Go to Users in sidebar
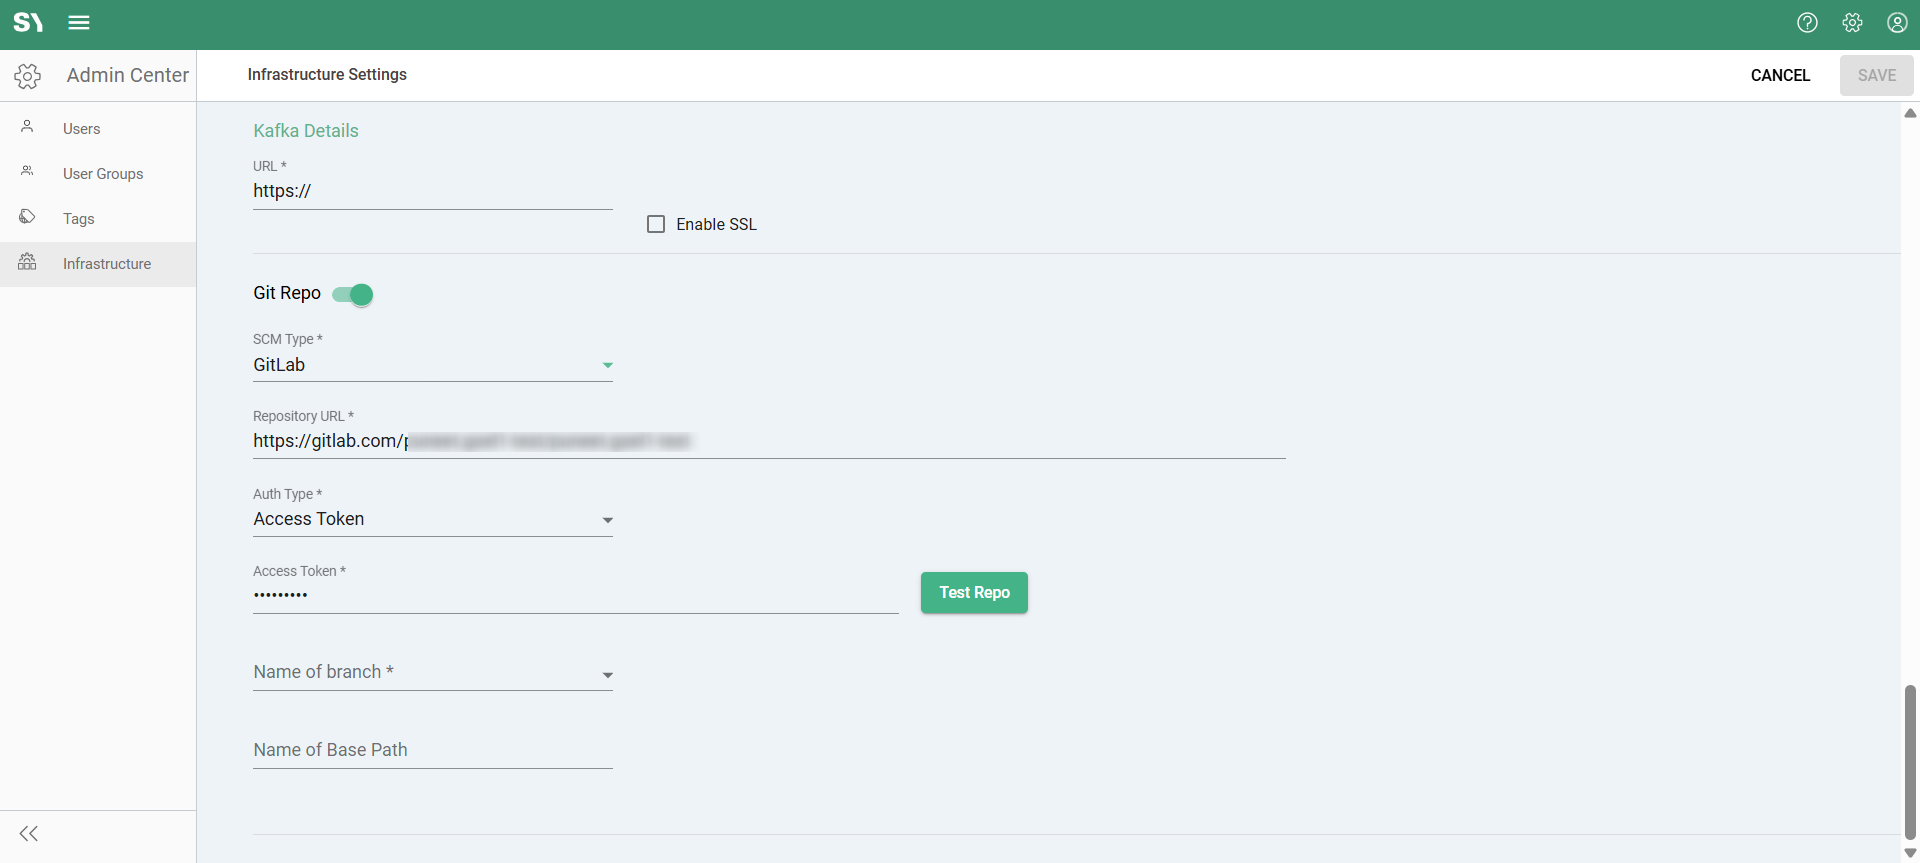Image resolution: width=1920 pixels, height=863 pixels. point(81,129)
